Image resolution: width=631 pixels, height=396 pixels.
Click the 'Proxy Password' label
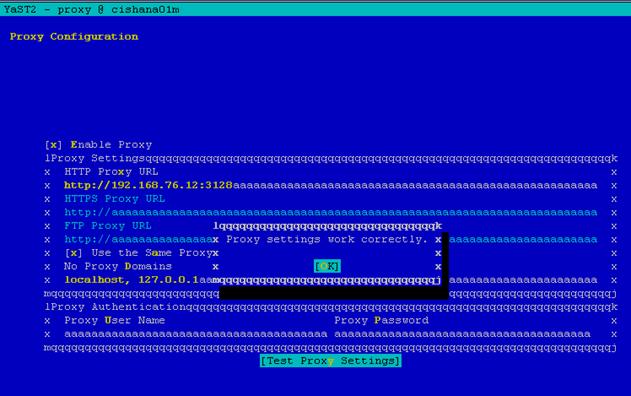point(381,320)
